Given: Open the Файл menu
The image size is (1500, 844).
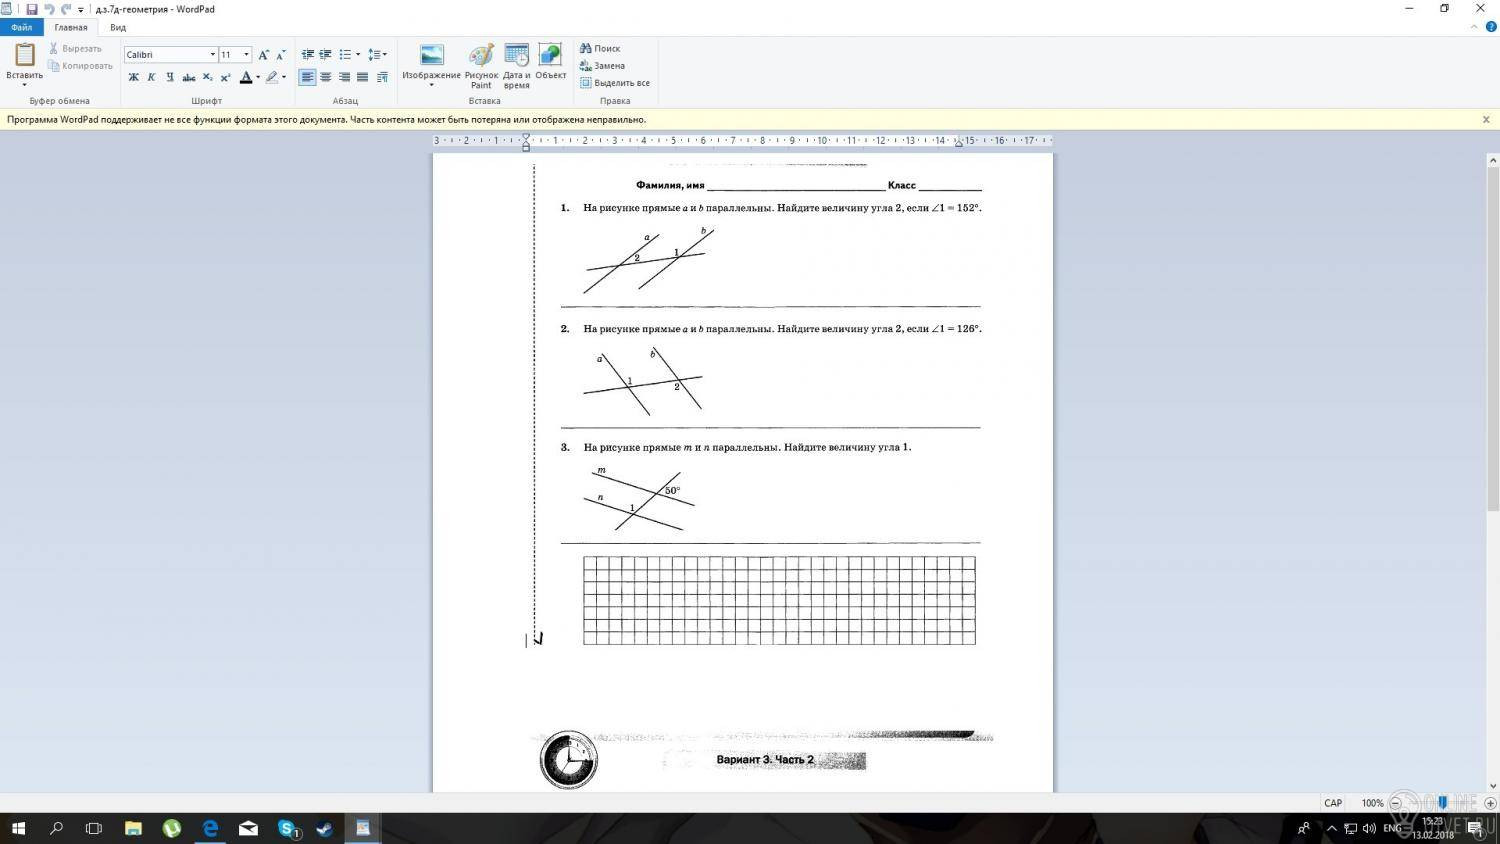Looking at the screenshot, I should [x=21, y=27].
